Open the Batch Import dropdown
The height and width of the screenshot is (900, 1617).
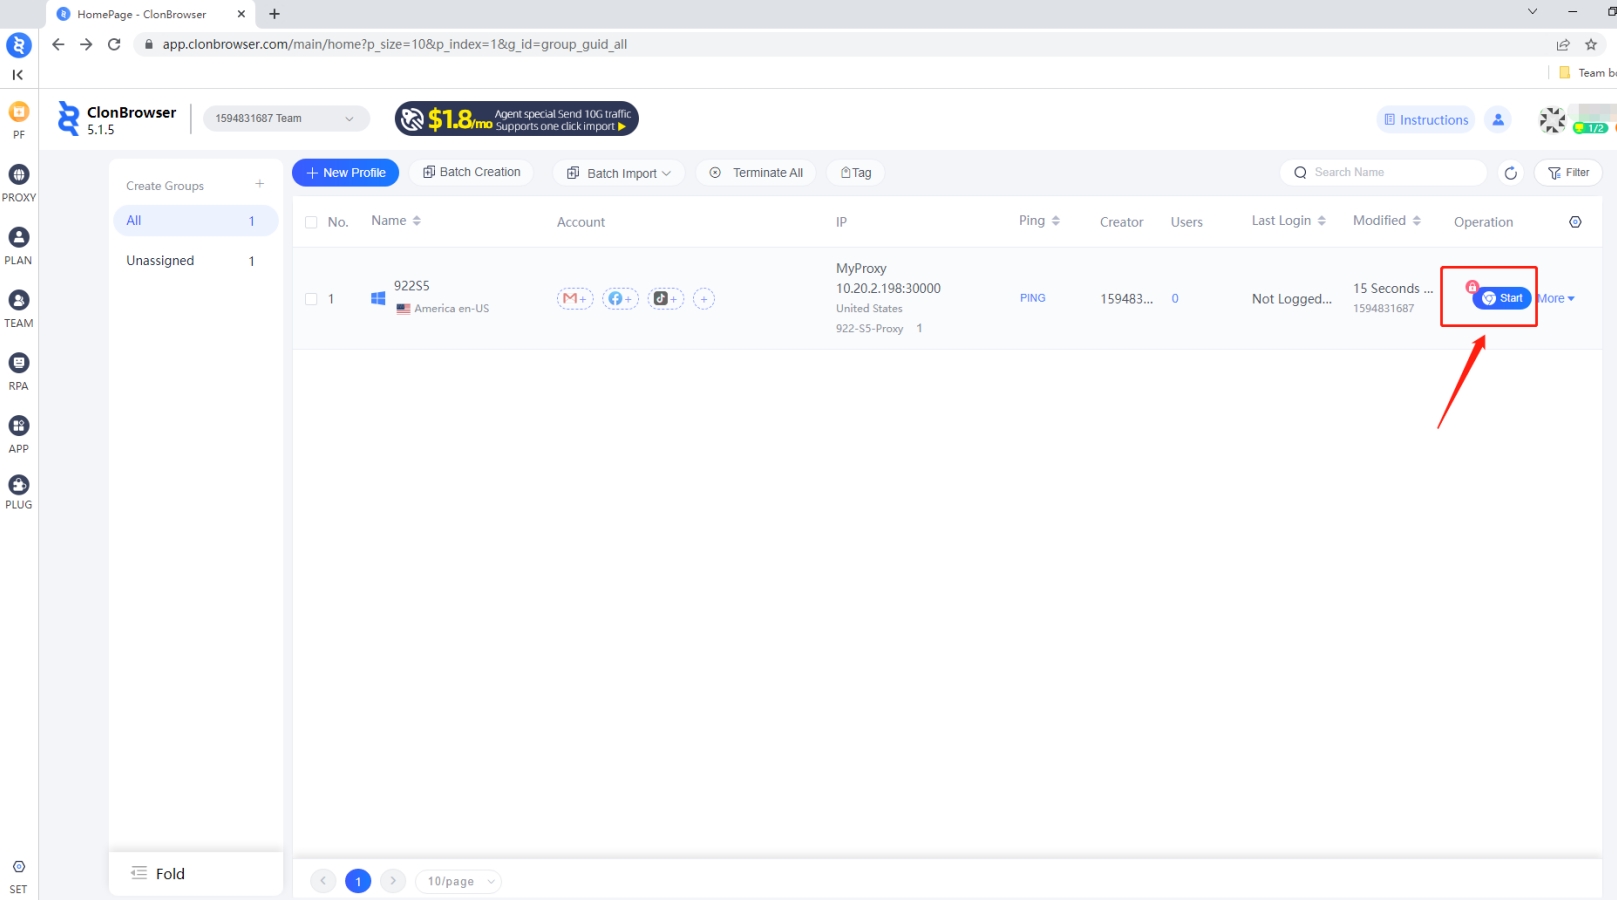619,173
